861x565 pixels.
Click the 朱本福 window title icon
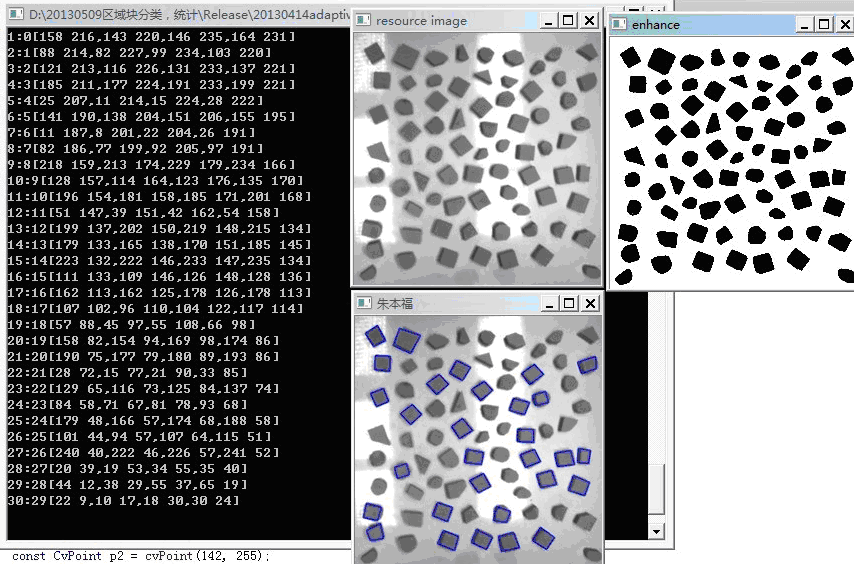click(364, 303)
